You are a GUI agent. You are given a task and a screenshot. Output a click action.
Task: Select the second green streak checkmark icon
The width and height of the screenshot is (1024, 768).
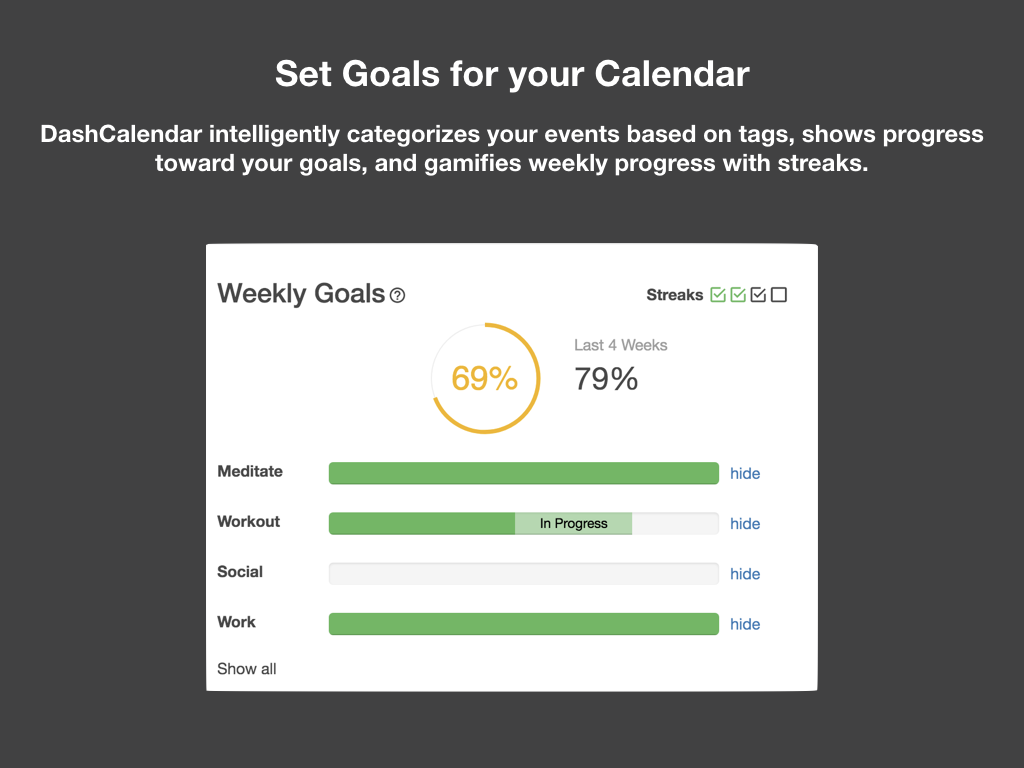(738, 294)
